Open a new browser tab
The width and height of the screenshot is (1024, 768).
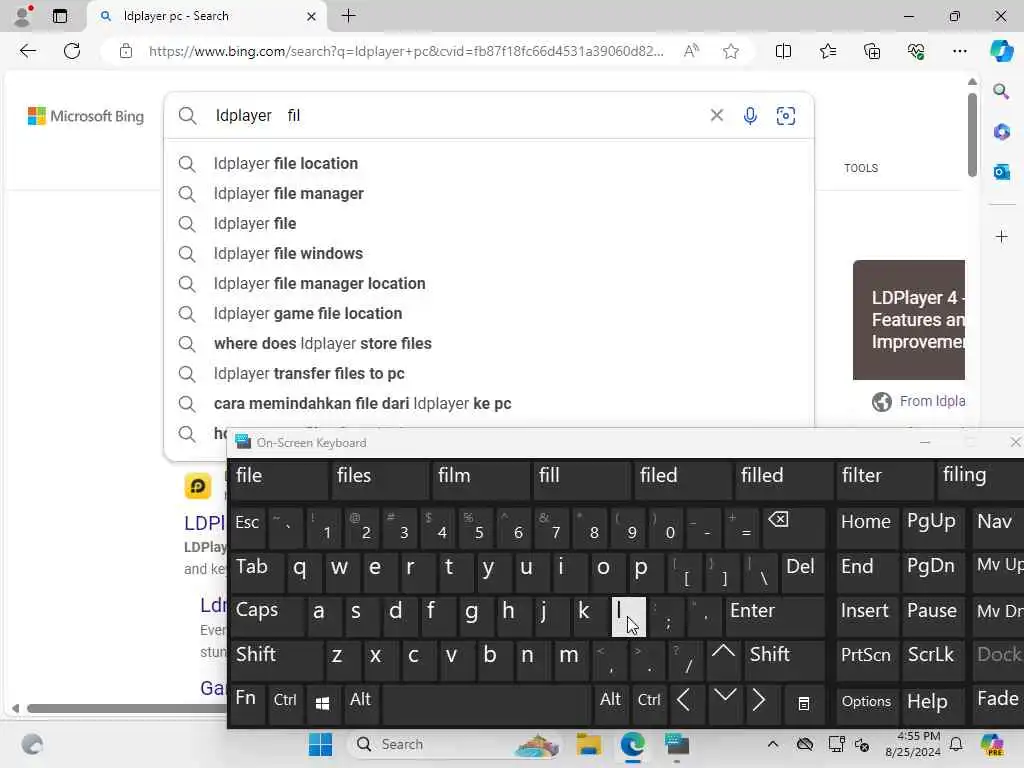[x=349, y=16]
